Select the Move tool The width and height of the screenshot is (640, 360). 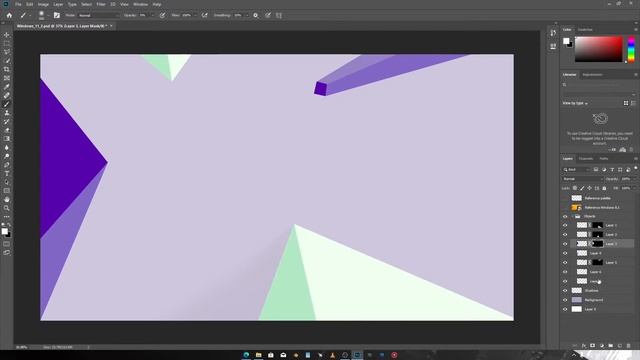pyautogui.click(x=7, y=35)
